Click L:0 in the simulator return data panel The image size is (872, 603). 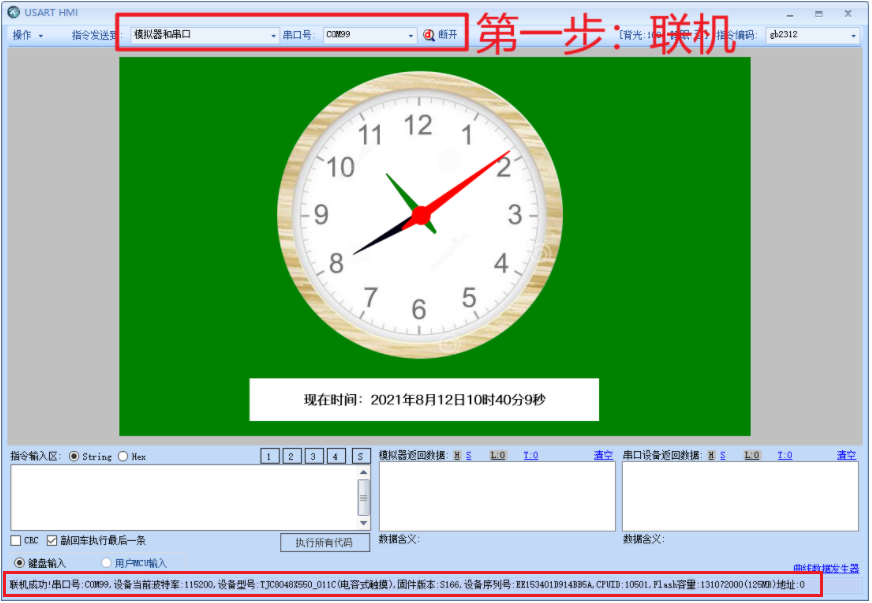tap(499, 455)
